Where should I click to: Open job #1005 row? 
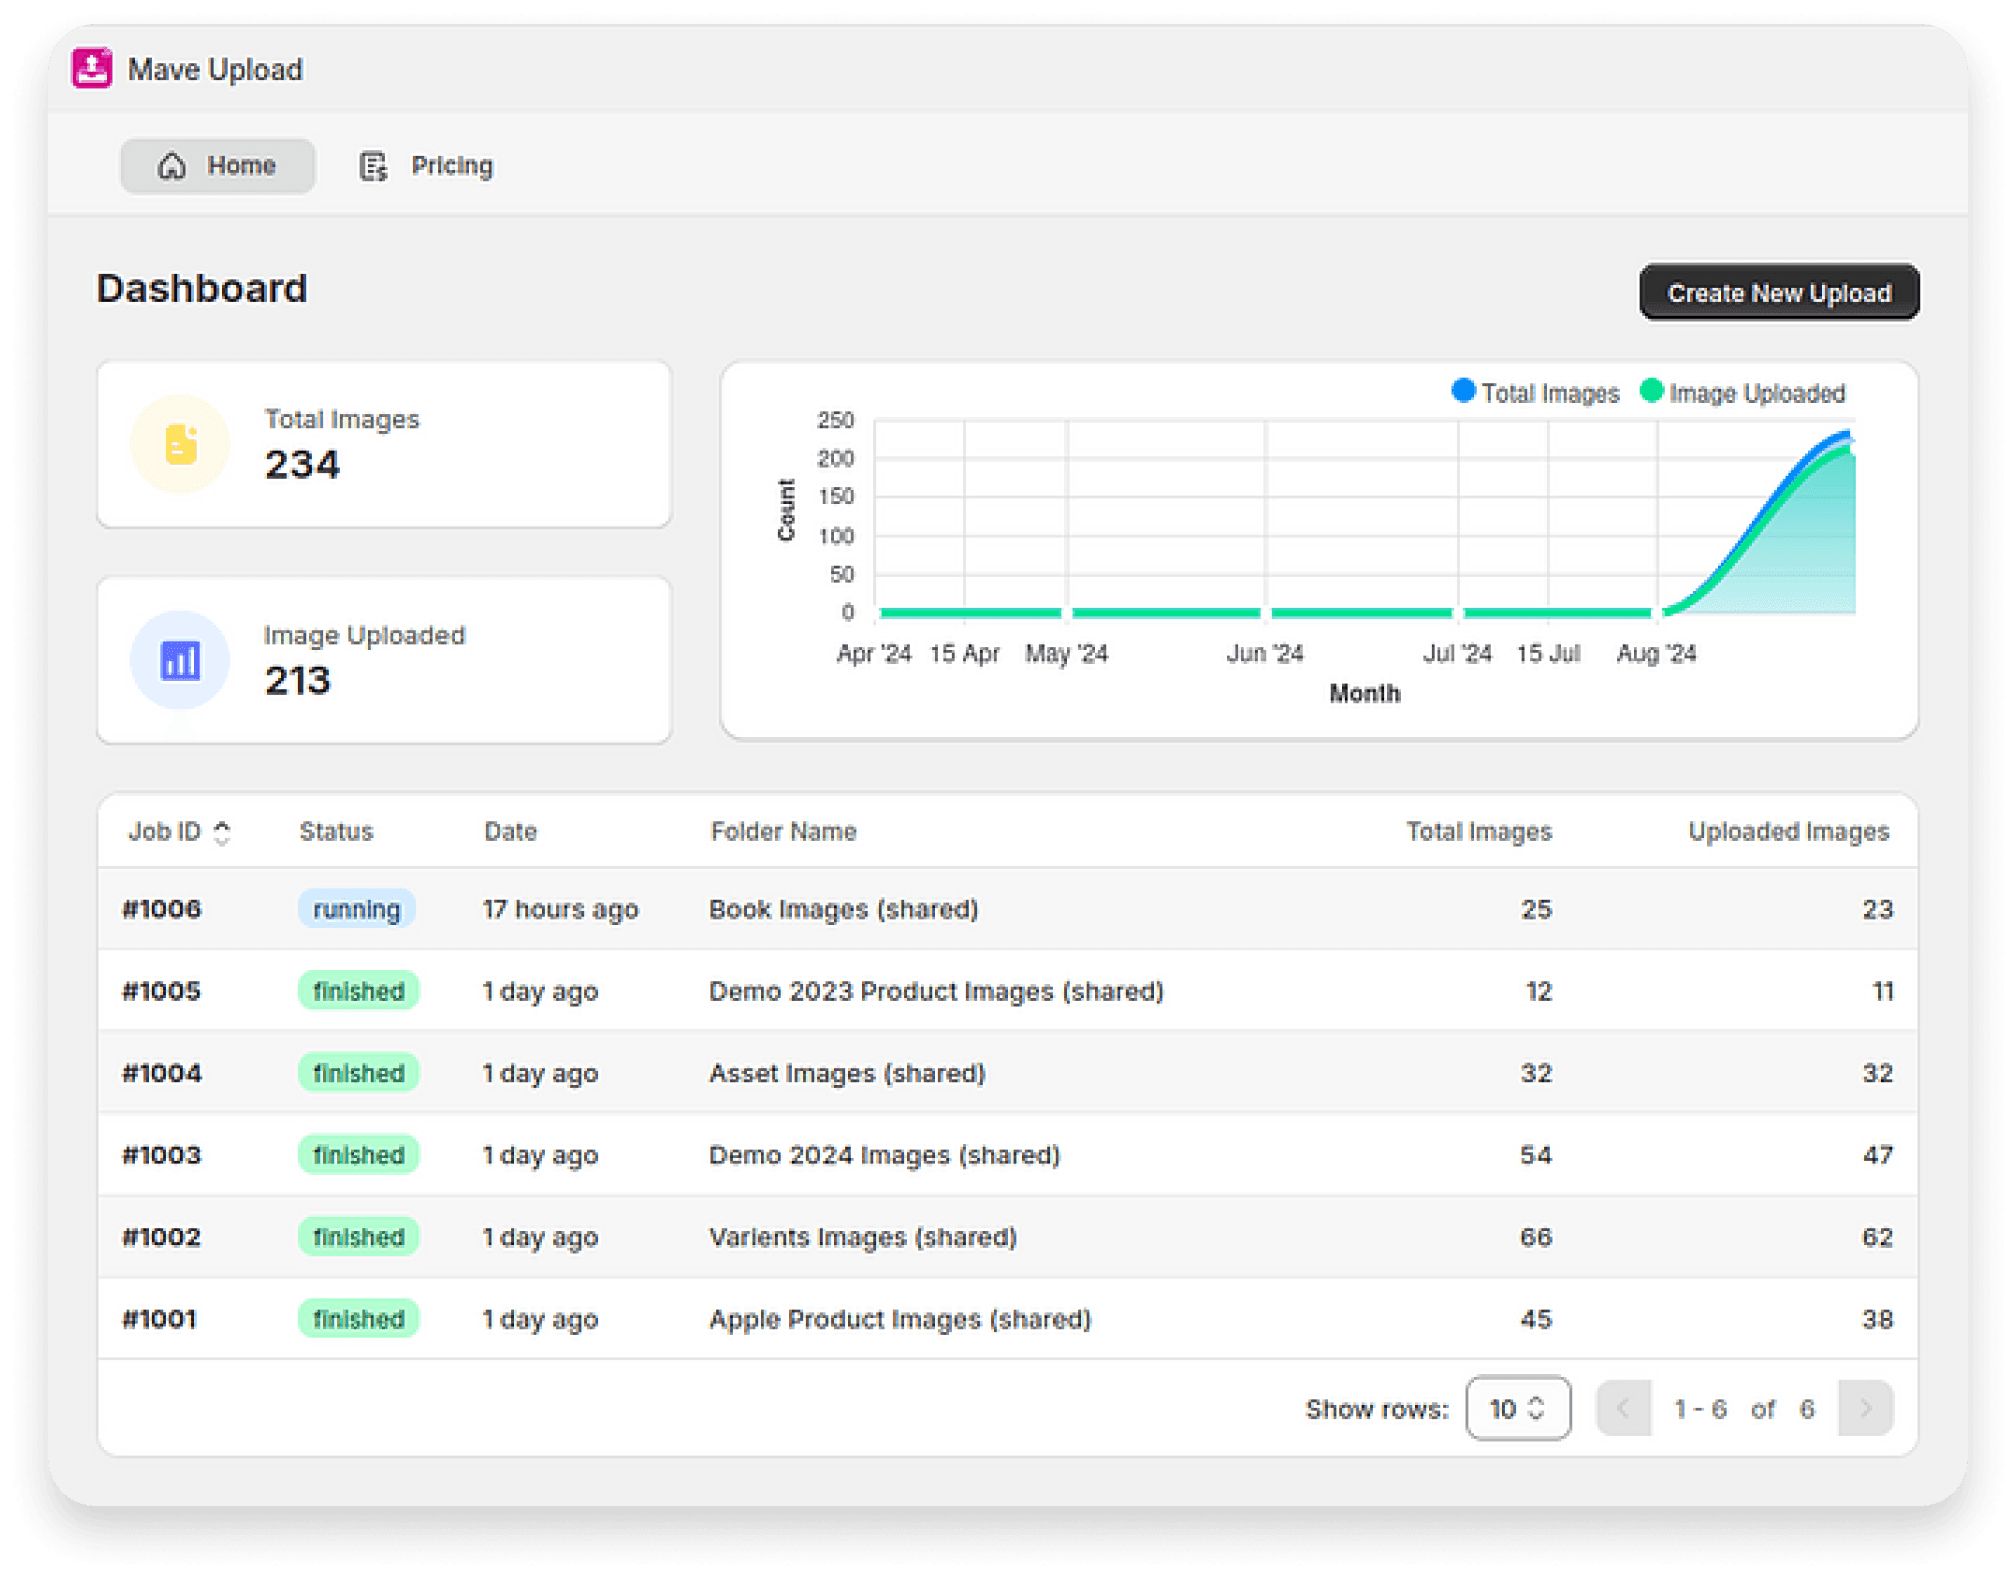coord(1007,991)
